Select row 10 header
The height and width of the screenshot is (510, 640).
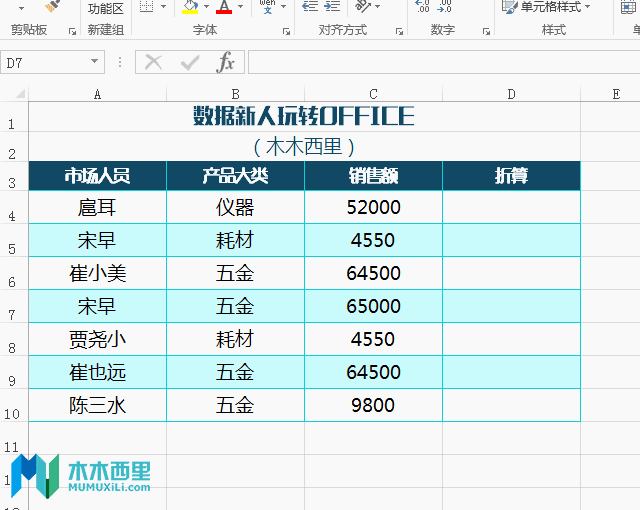click(12, 406)
